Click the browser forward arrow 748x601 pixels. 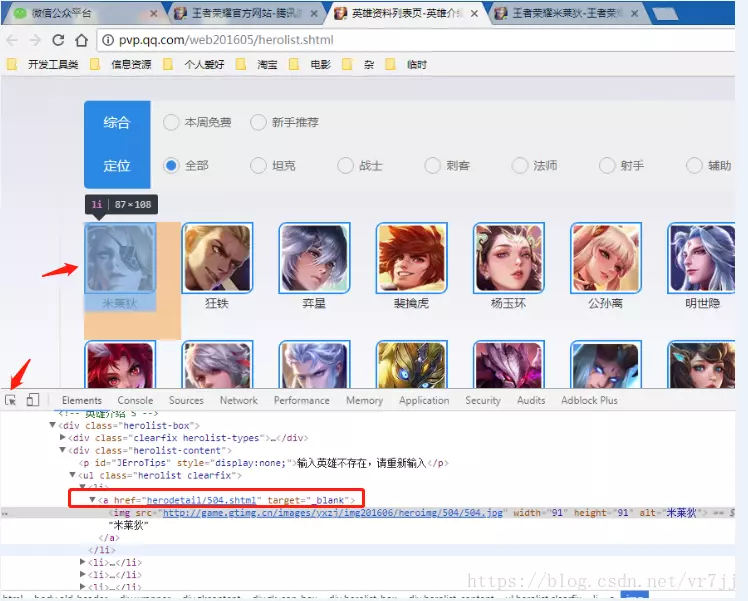pyautogui.click(x=35, y=40)
